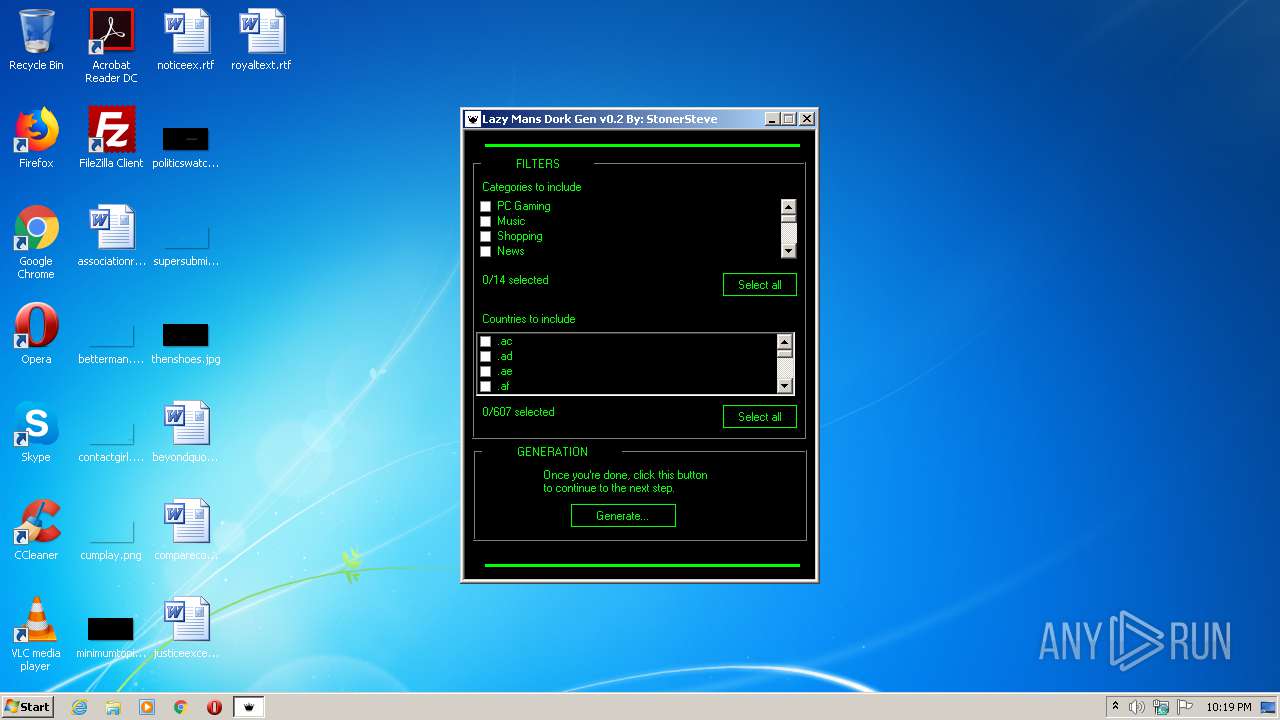This screenshot has height=720, width=1280.
Task: Open the FileZilla Client shortcut
Action: point(111,138)
